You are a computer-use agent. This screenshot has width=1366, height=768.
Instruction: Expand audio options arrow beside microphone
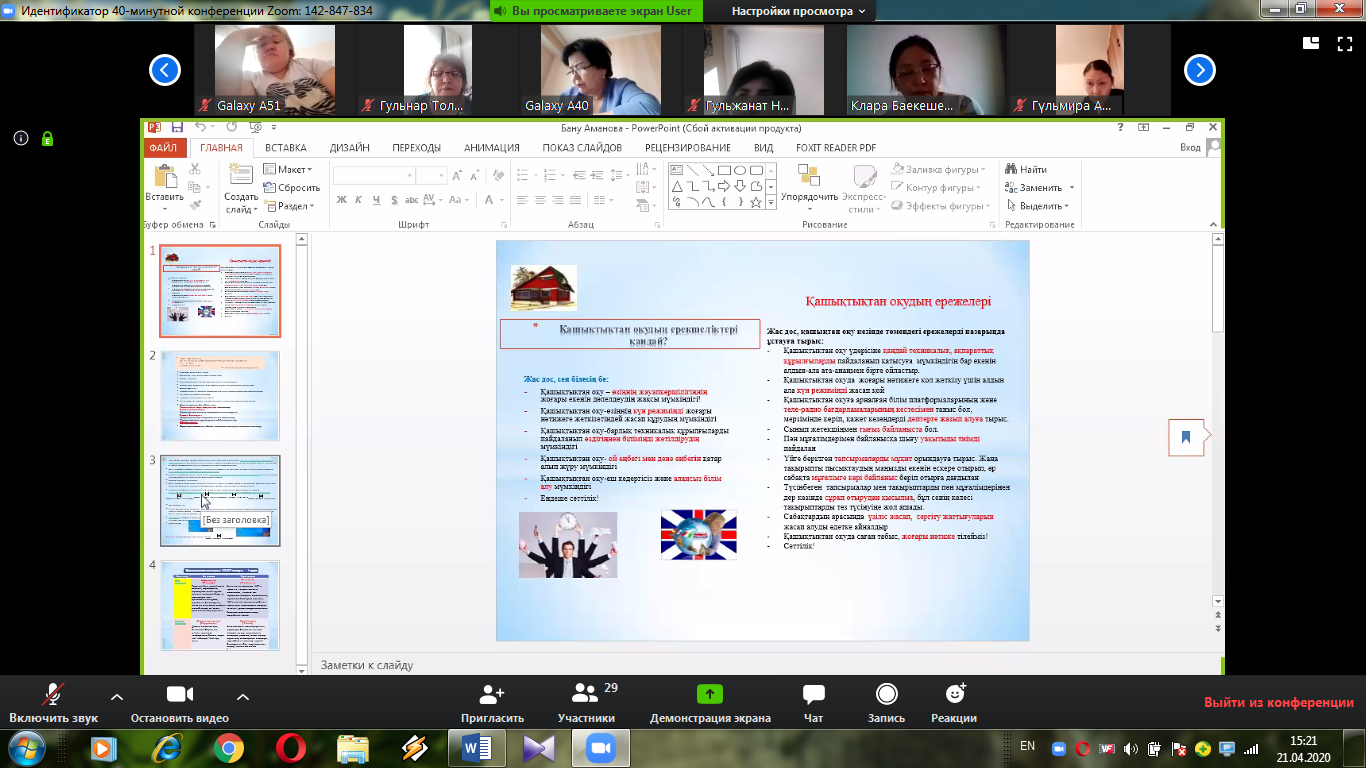pyautogui.click(x=117, y=696)
